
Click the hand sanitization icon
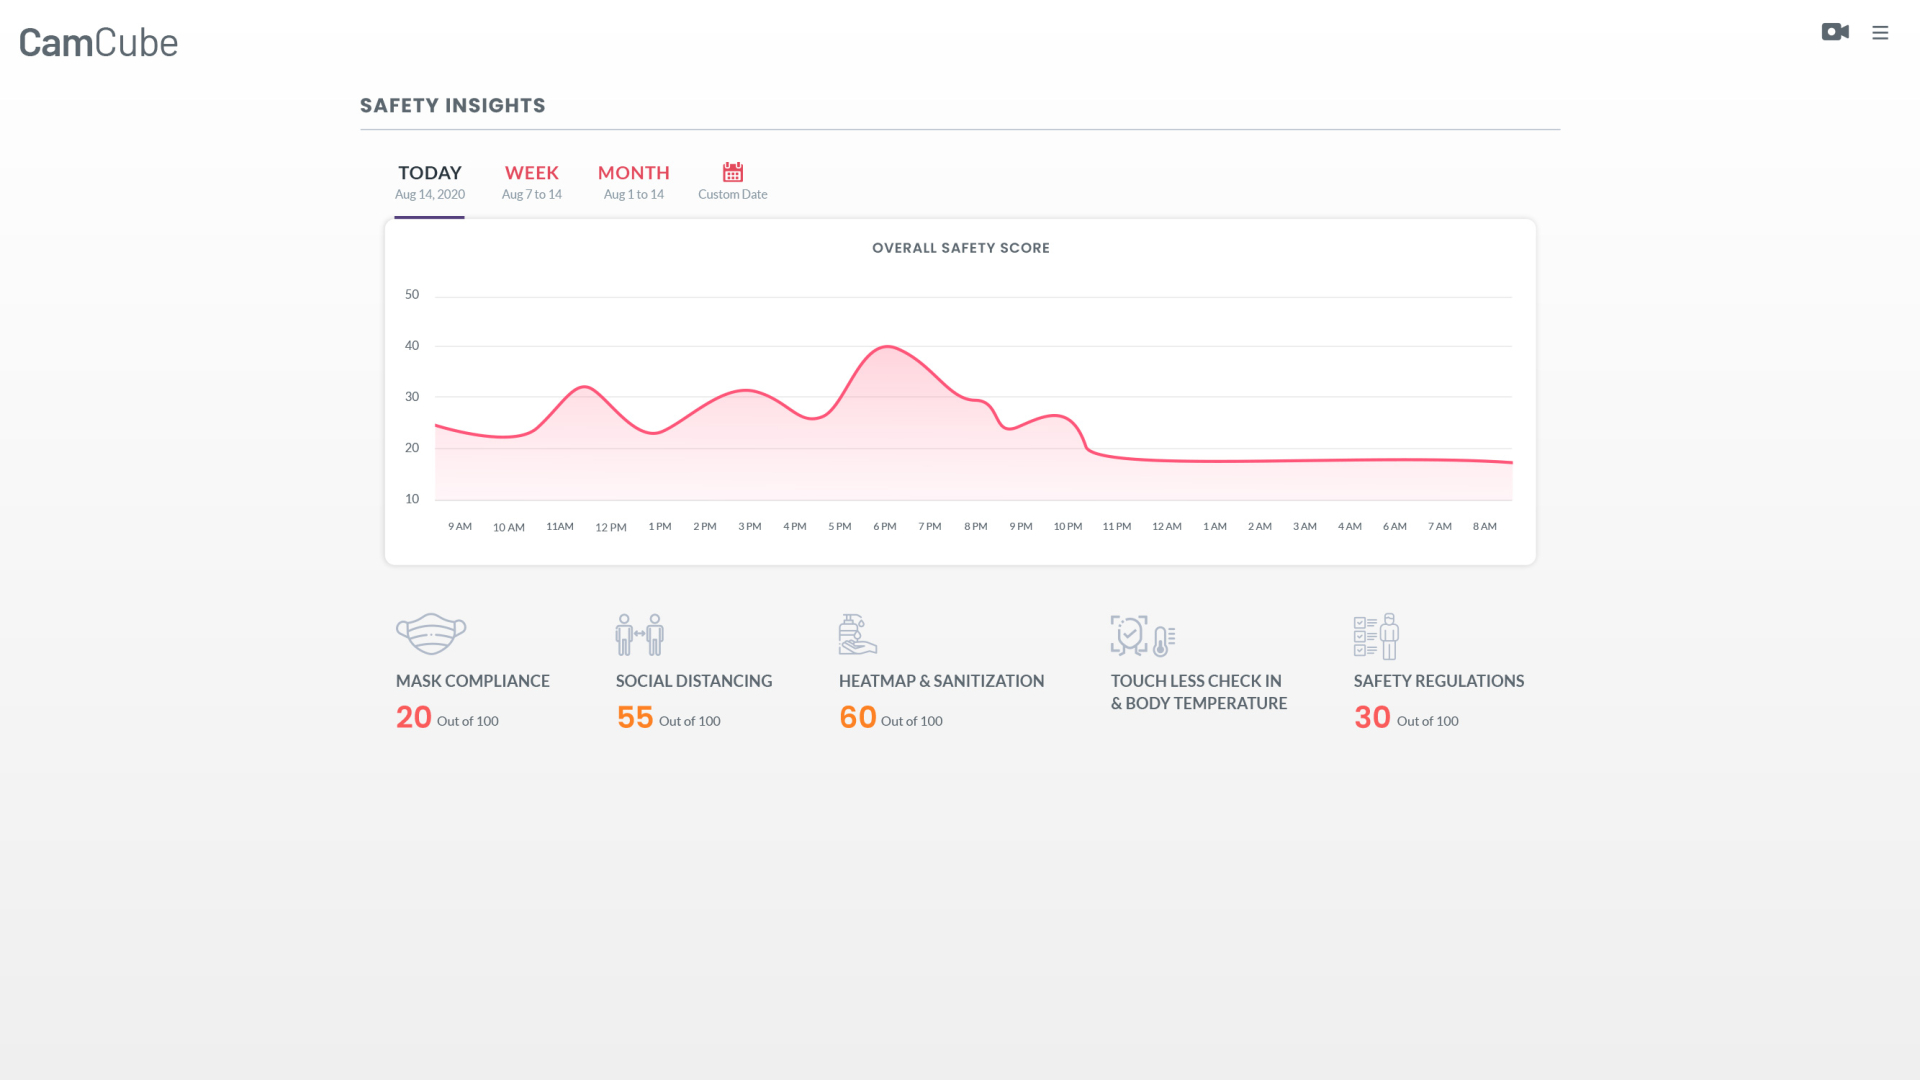(857, 635)
